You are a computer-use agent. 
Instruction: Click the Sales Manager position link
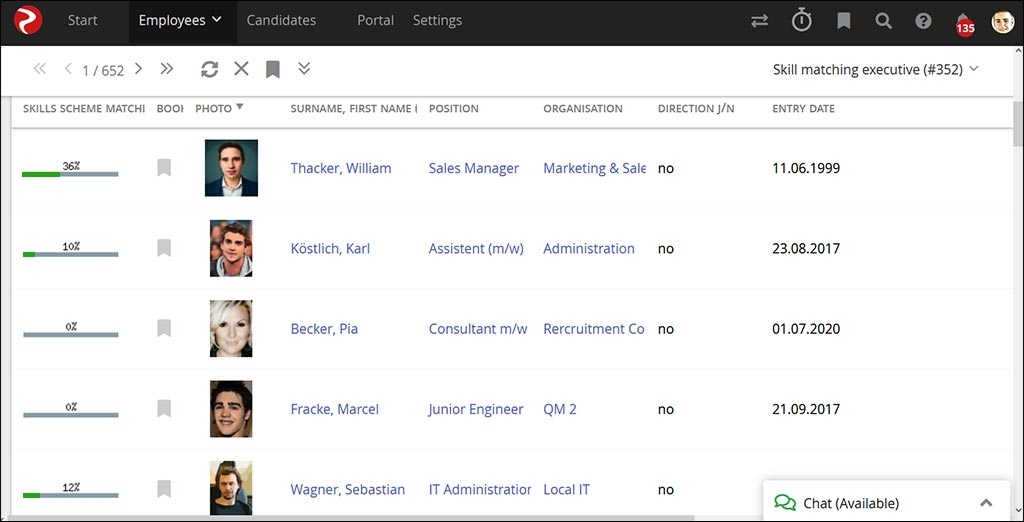point(473,168)
